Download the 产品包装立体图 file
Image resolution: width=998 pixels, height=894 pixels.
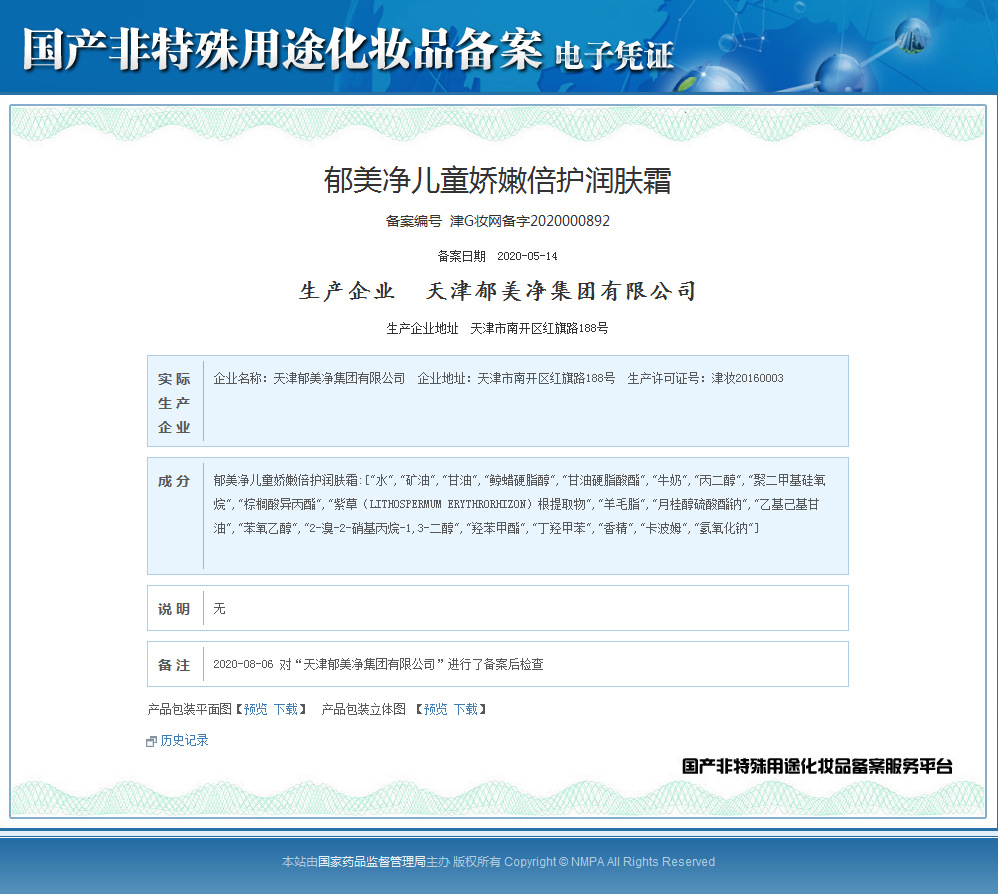[x=465, y=709]
